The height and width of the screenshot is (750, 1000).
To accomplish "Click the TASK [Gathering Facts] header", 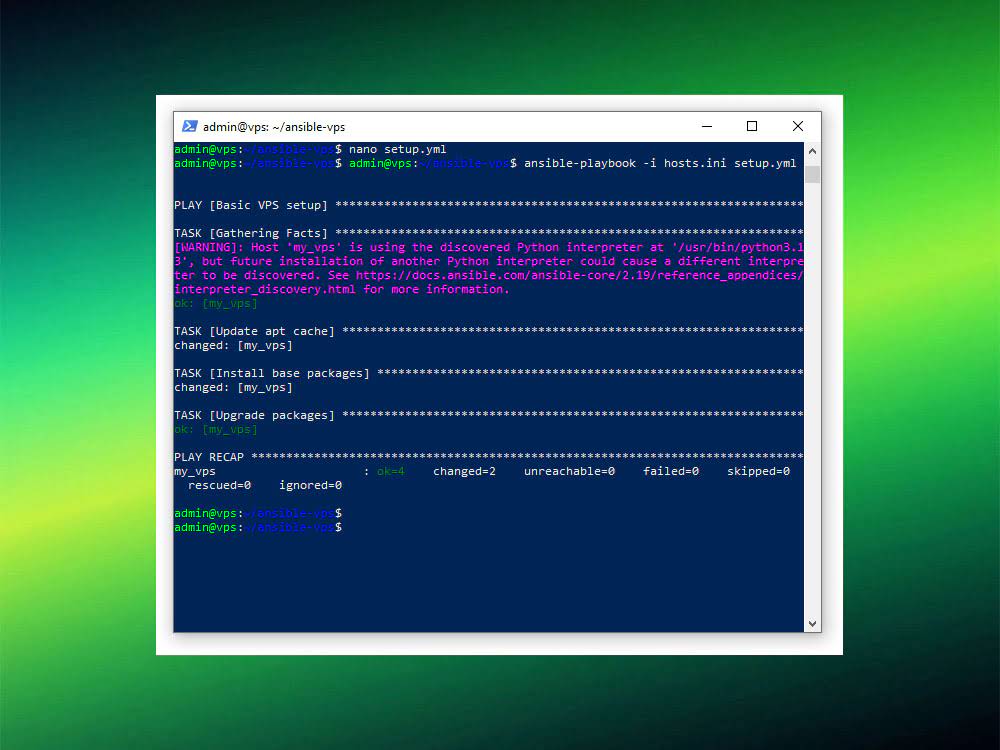I will pyautogui.click(x=248, y=232).
